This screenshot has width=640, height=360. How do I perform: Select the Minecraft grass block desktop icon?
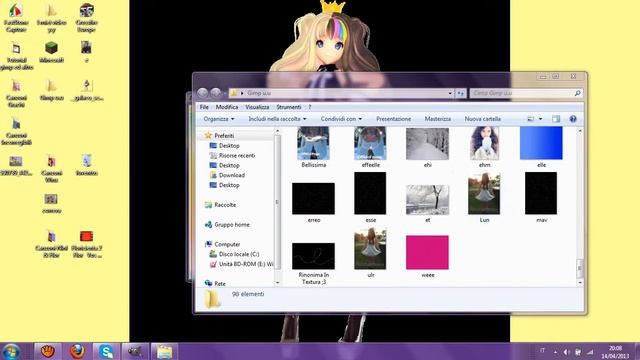click(x=51, y=52)
